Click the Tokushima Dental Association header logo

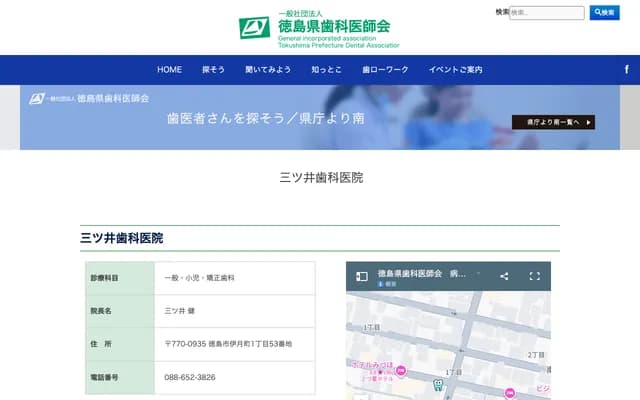pyautogui.click(x=319, y=28)
